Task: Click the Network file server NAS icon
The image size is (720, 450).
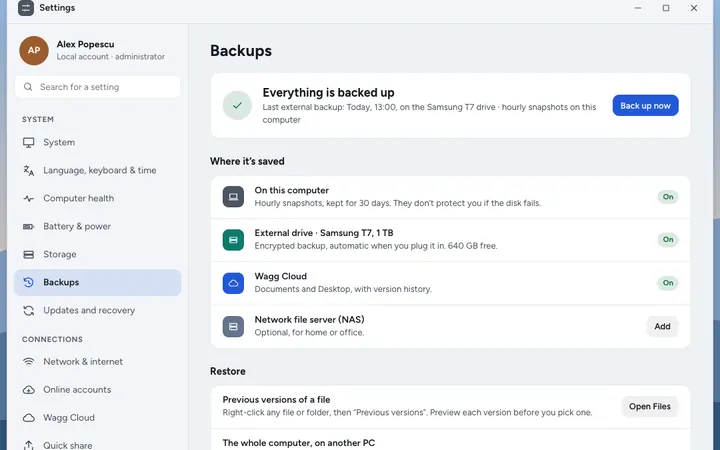Action: (233, 326)
